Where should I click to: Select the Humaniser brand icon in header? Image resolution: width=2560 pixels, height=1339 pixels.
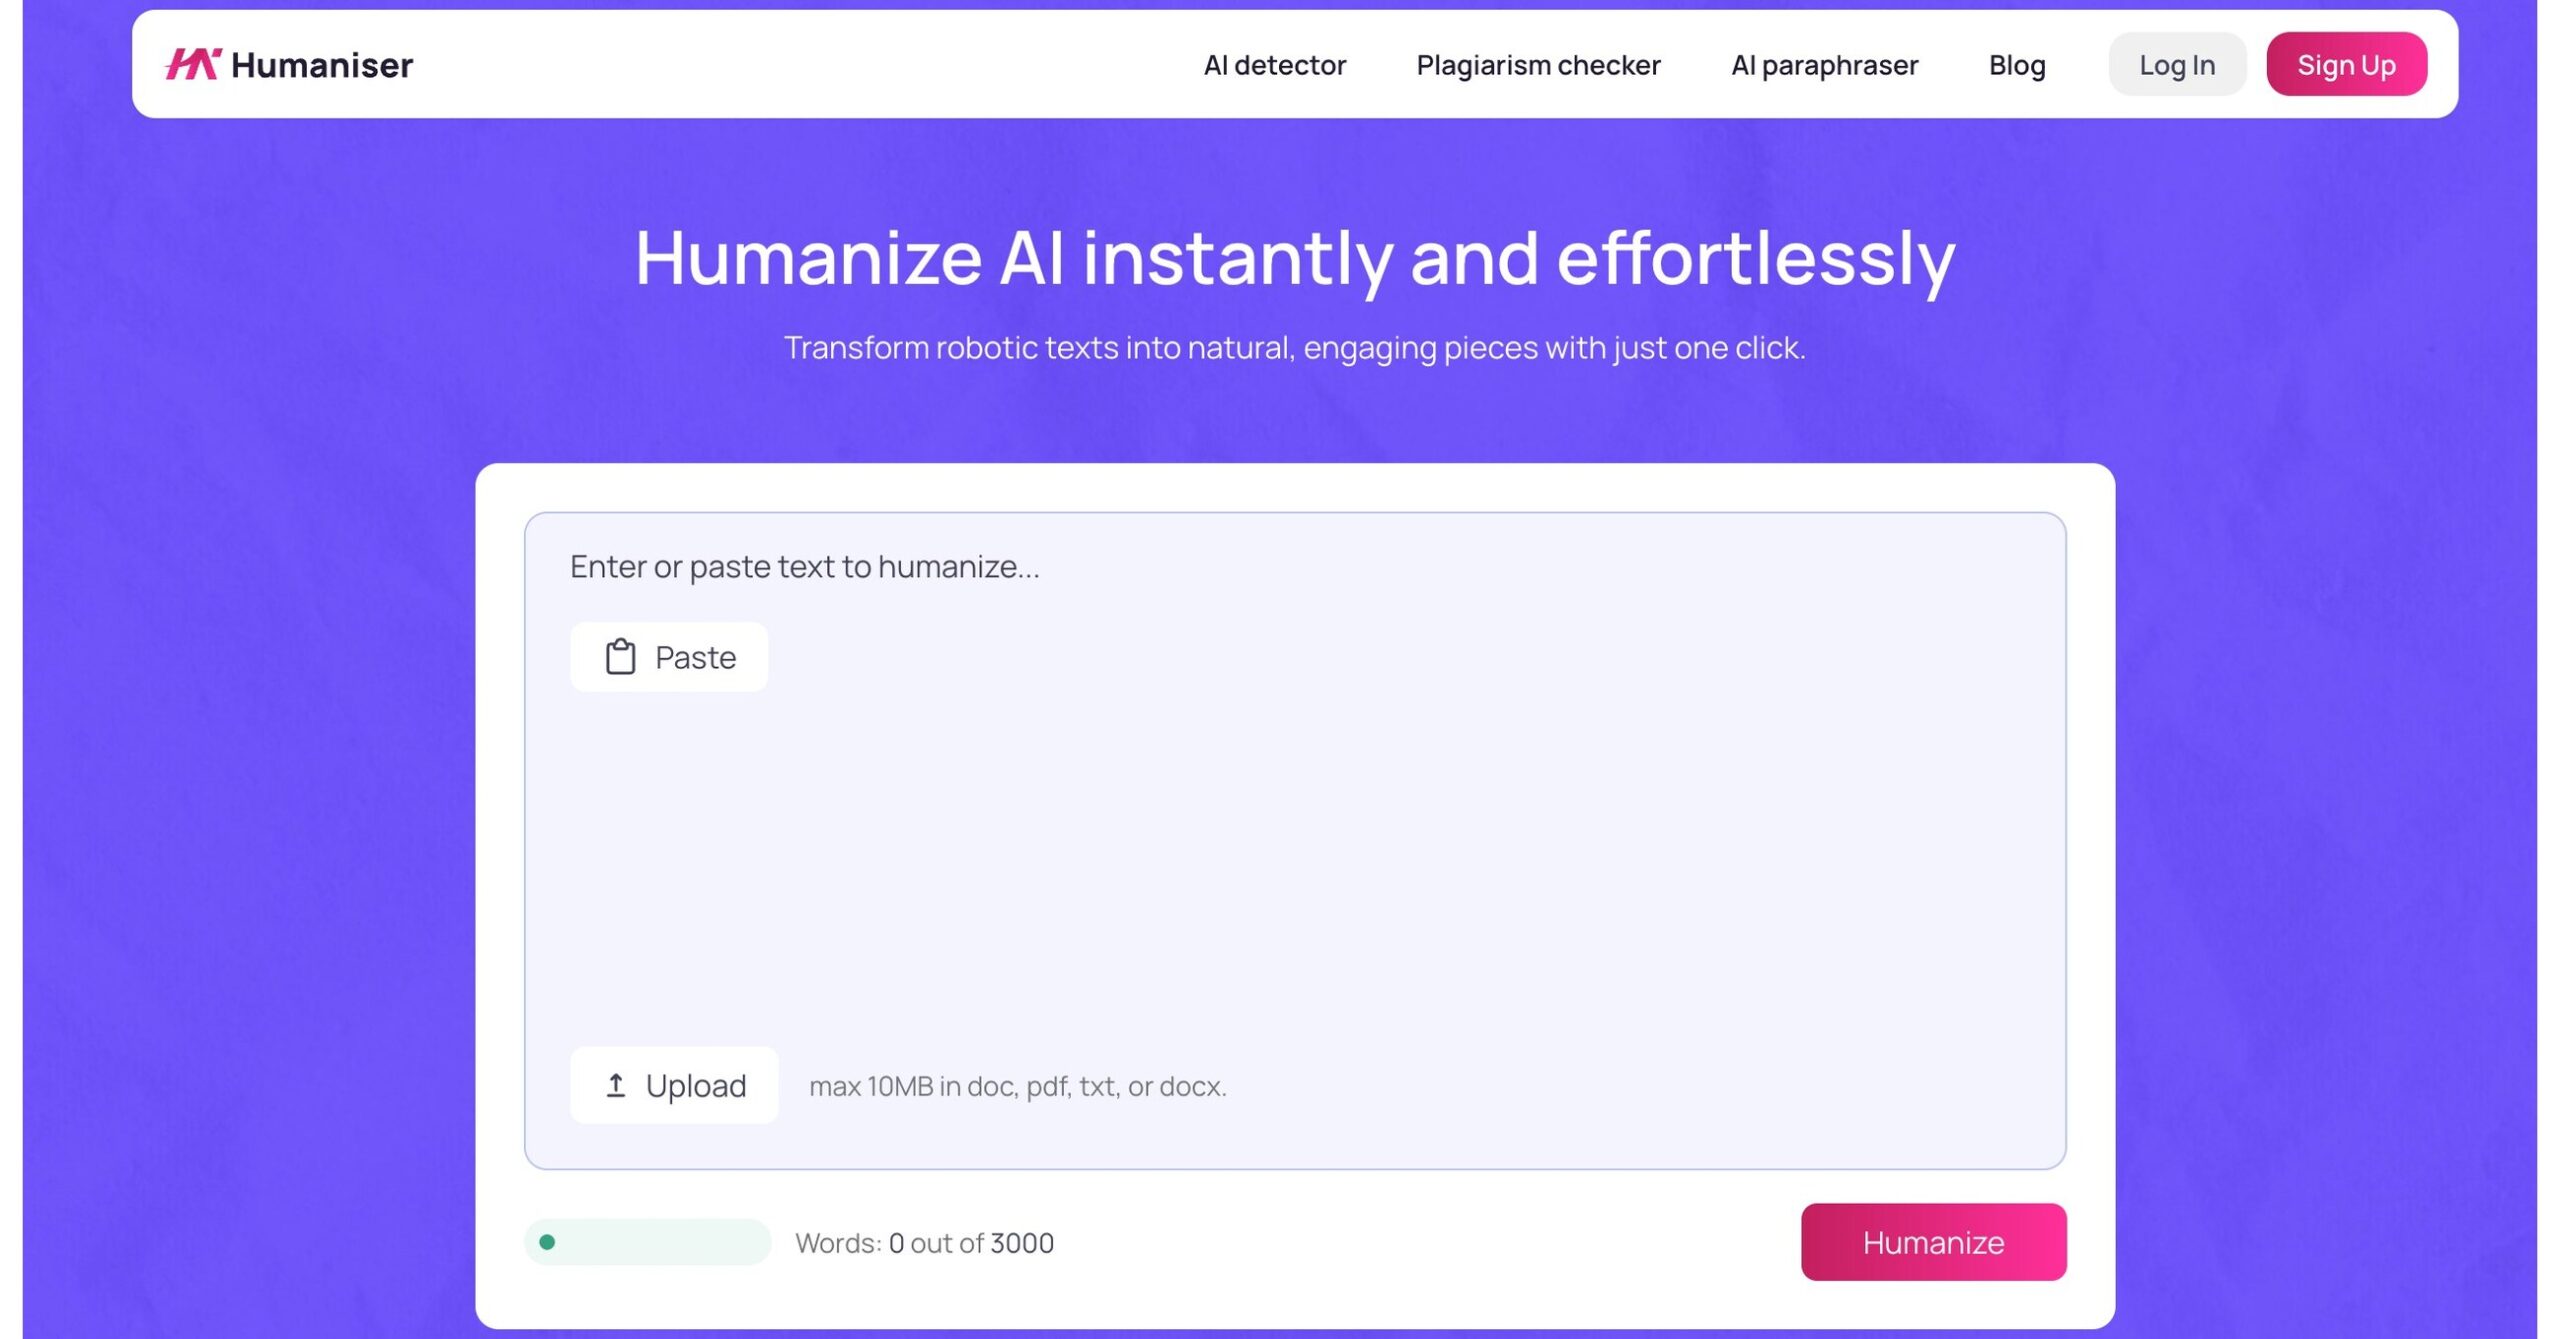click(x=190, y=65)
